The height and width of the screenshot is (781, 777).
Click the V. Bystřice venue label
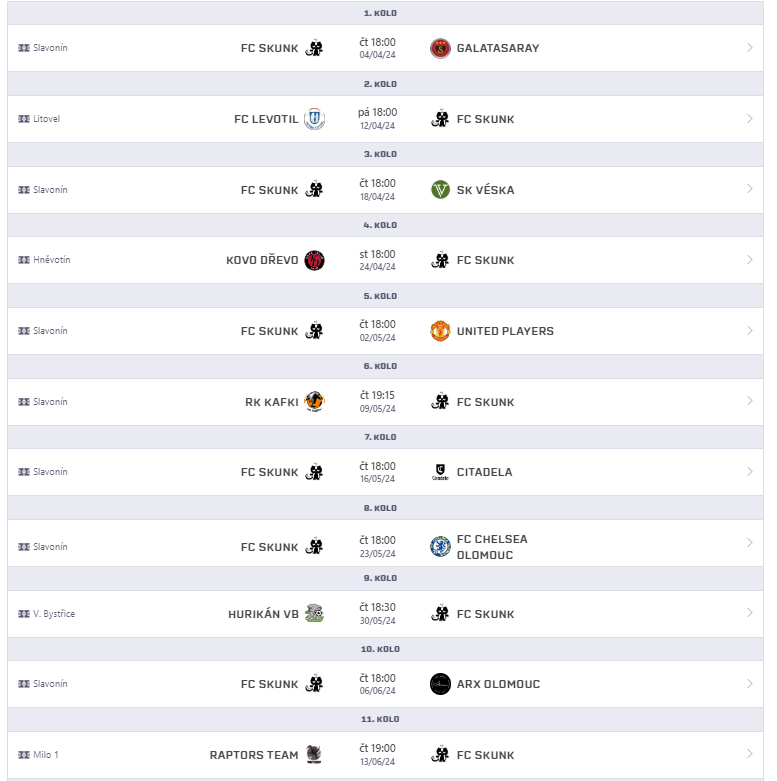54,614
